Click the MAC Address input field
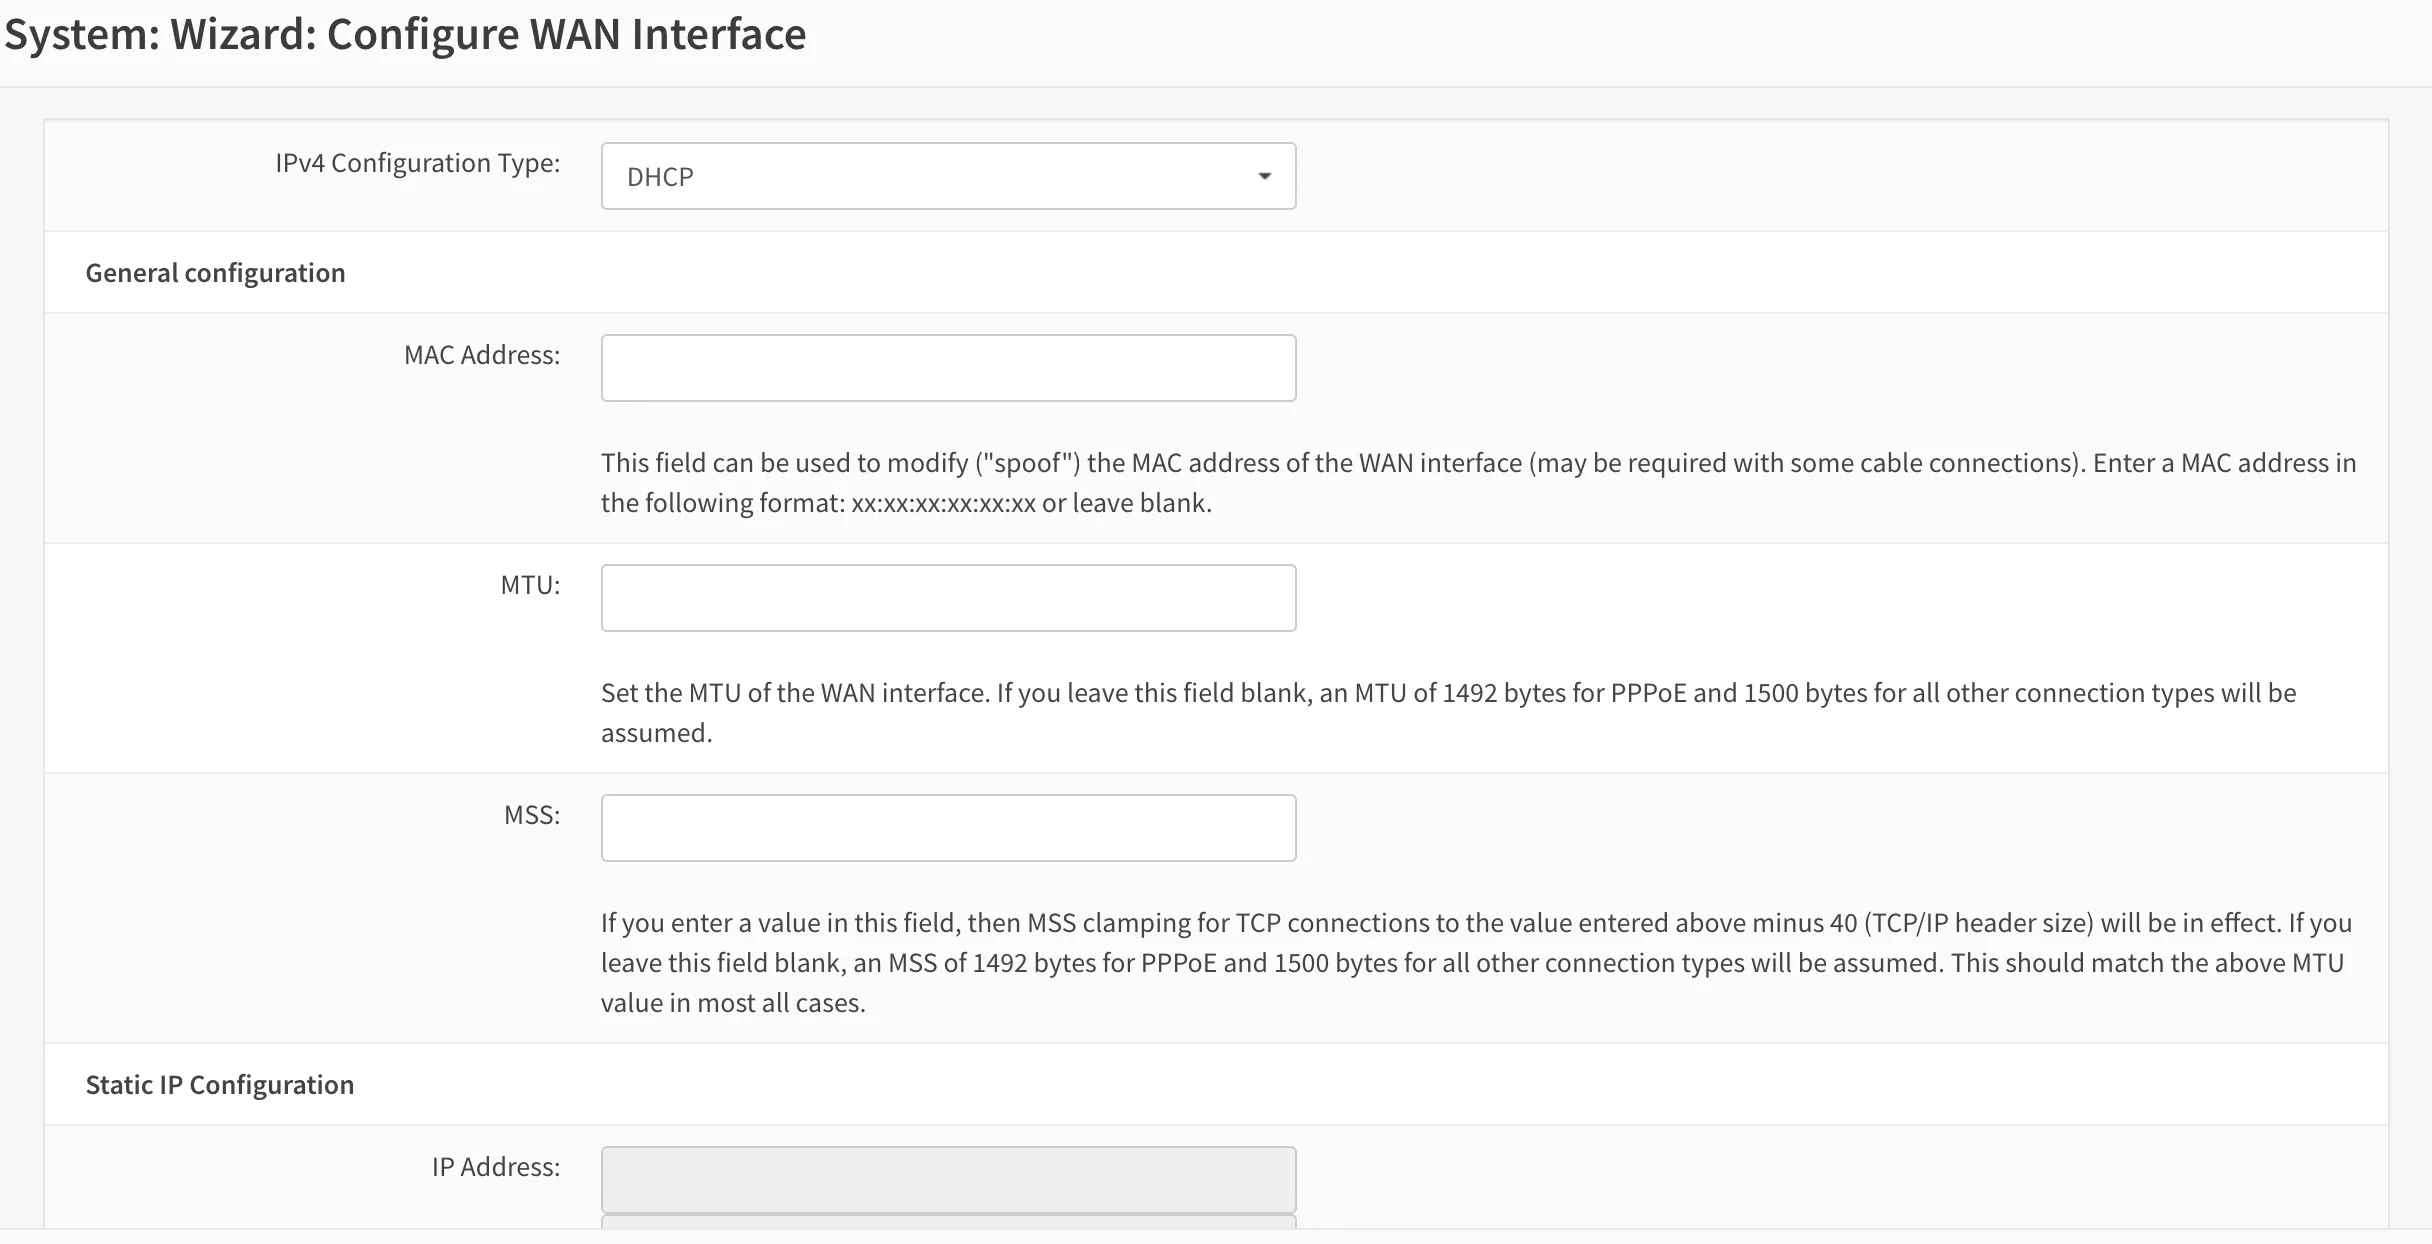The width and height of the screenshot is (2432, 1244). [x=948, y=368]
